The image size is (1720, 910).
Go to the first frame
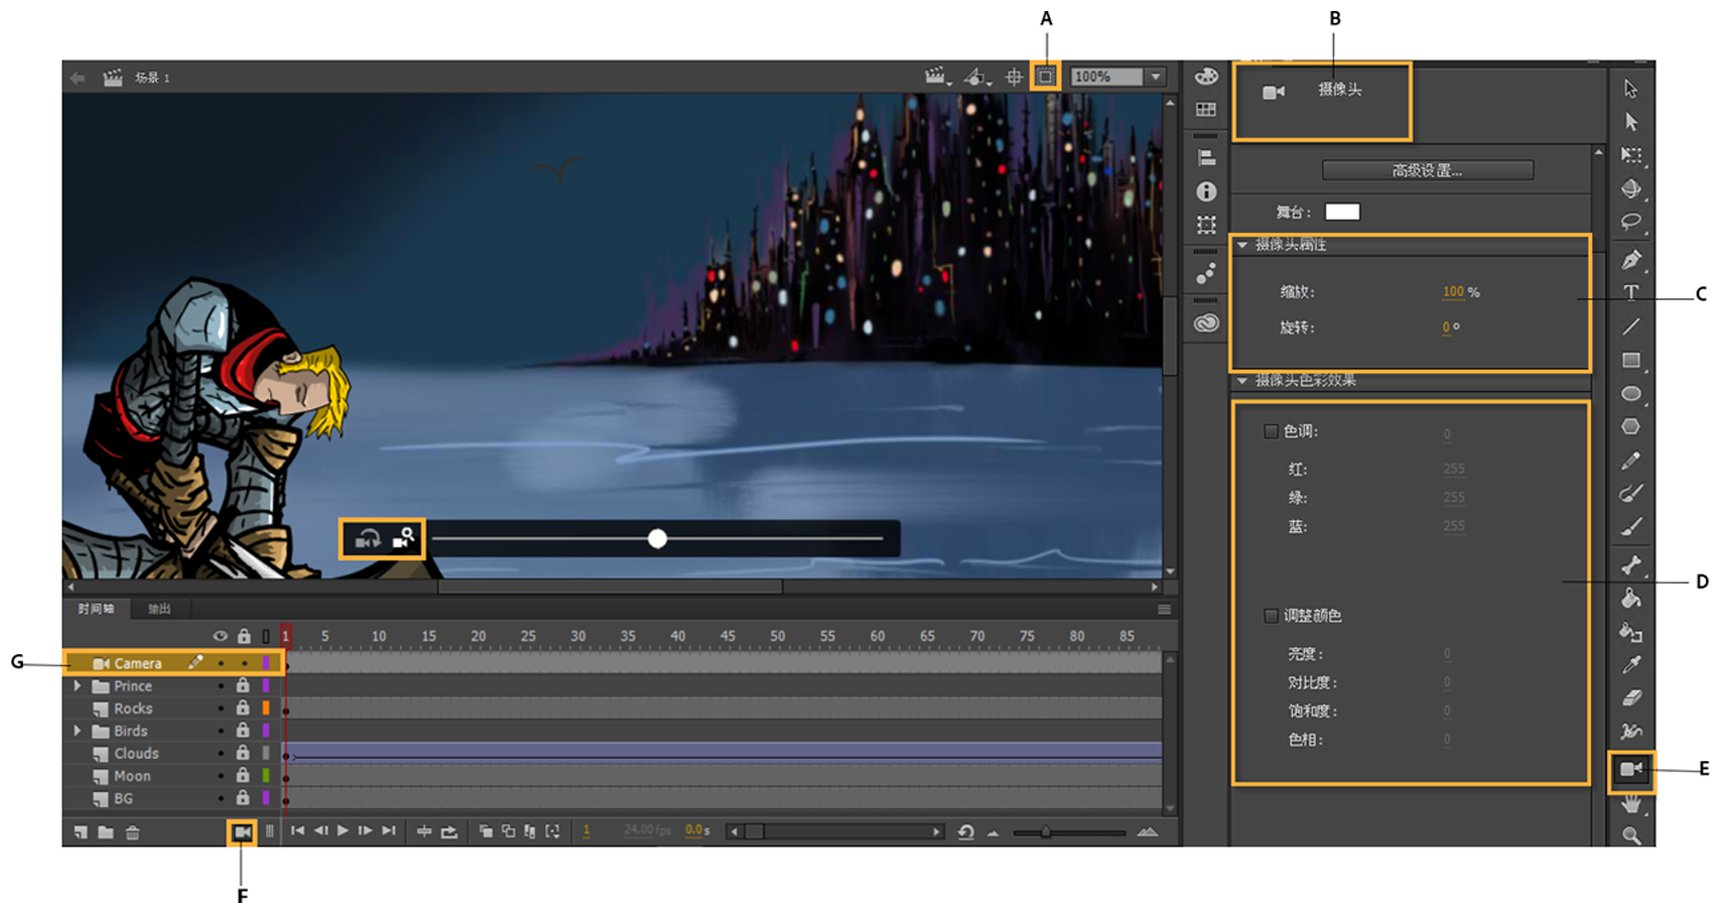tap(297, 831)
